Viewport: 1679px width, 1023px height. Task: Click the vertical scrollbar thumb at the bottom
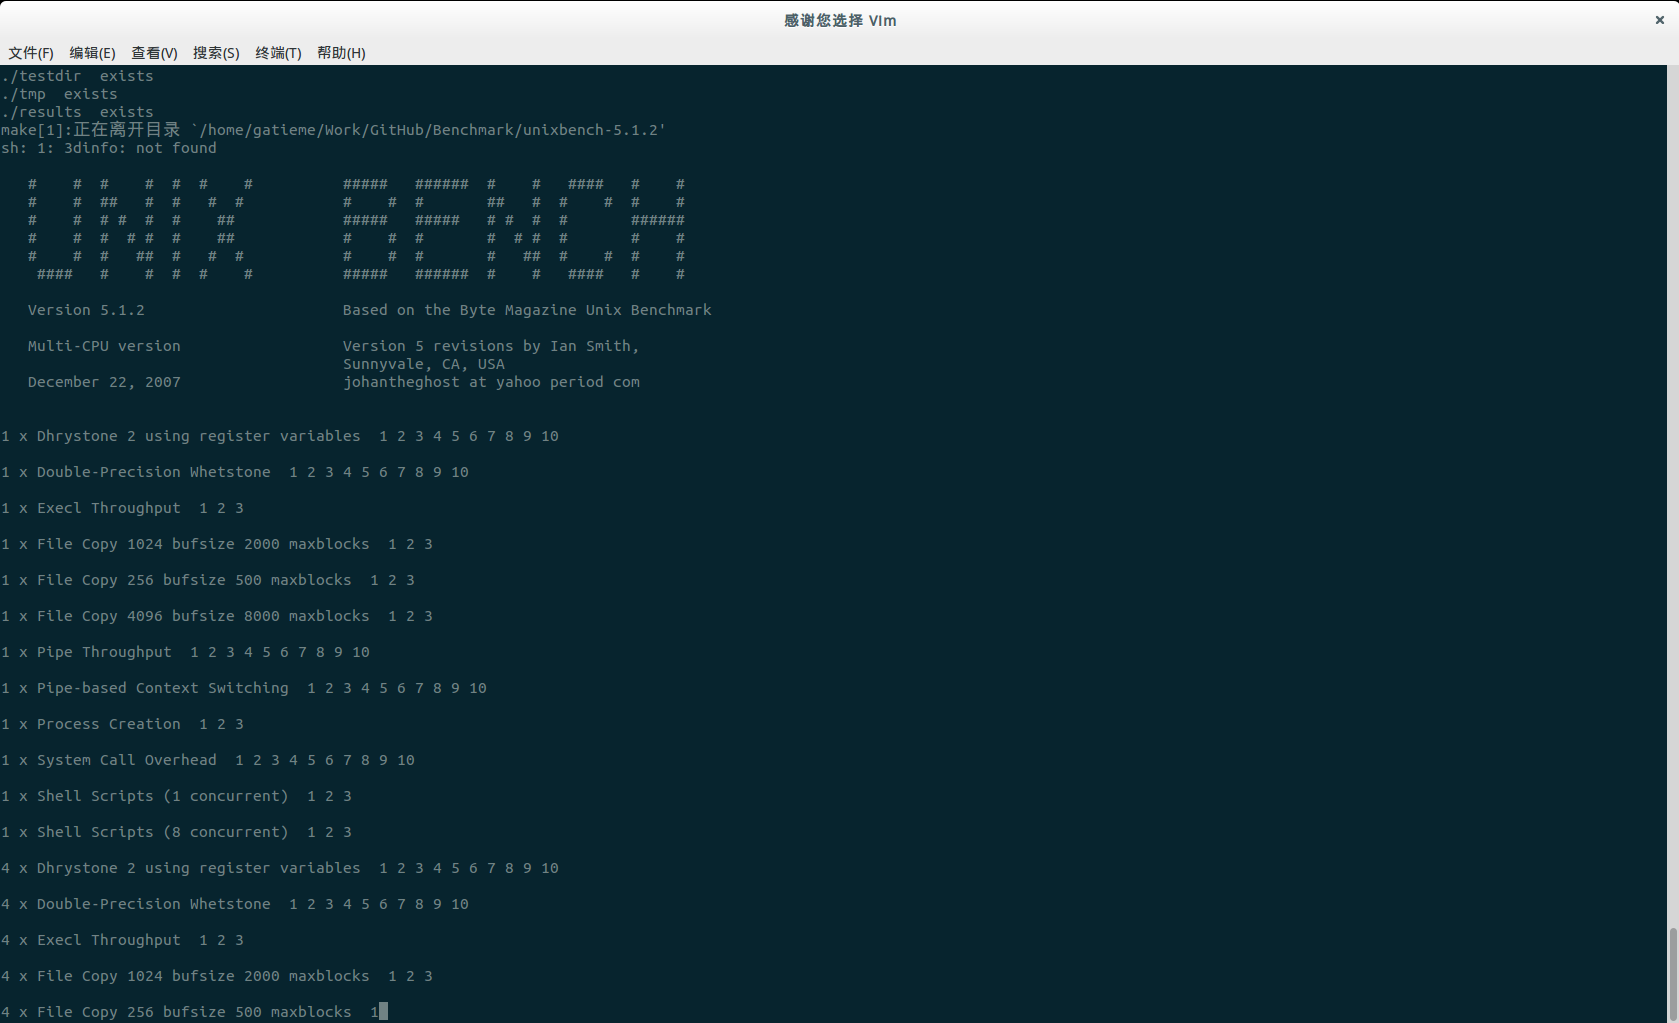1673,974
